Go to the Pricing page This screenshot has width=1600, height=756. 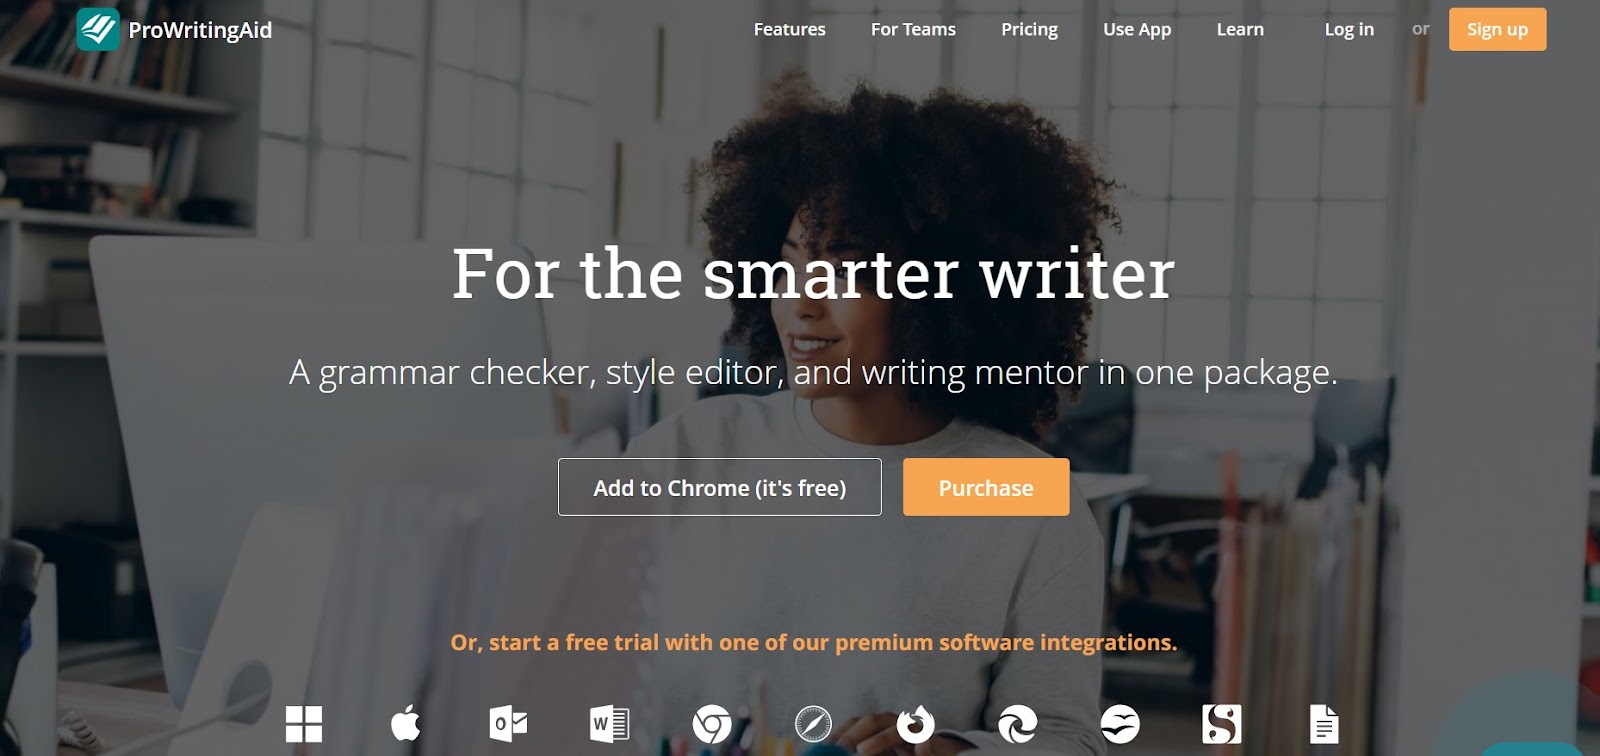click(1029, 29)
